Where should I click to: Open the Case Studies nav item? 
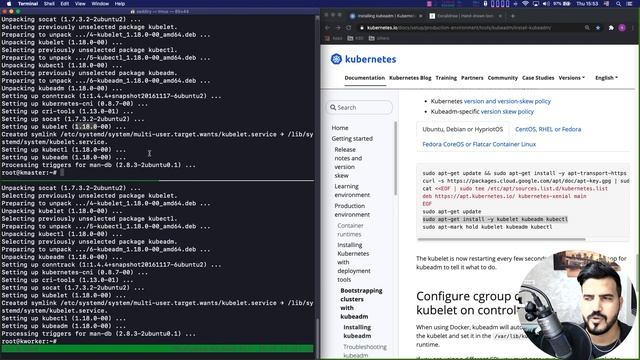tap(538, 78)
